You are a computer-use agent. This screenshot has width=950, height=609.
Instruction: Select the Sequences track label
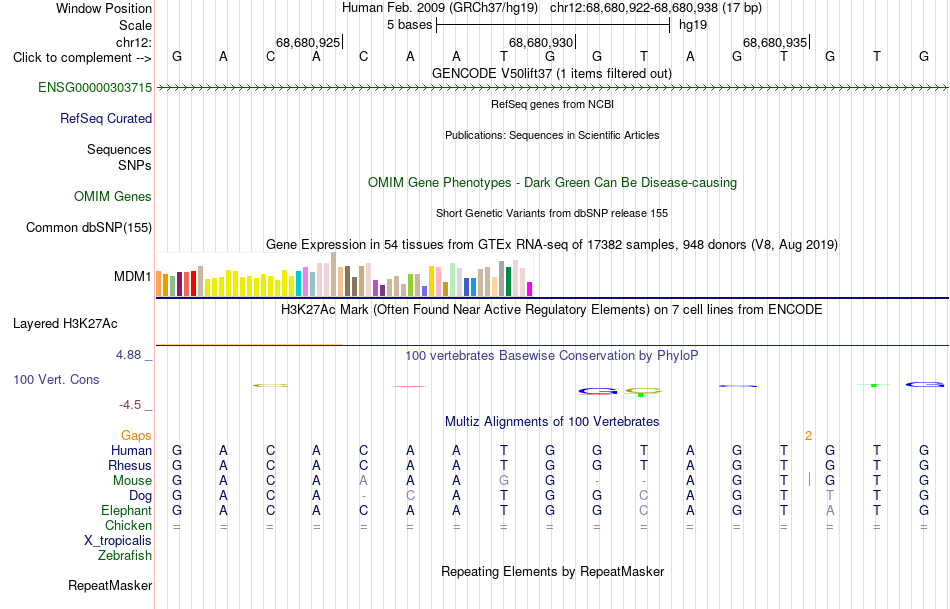119,149
